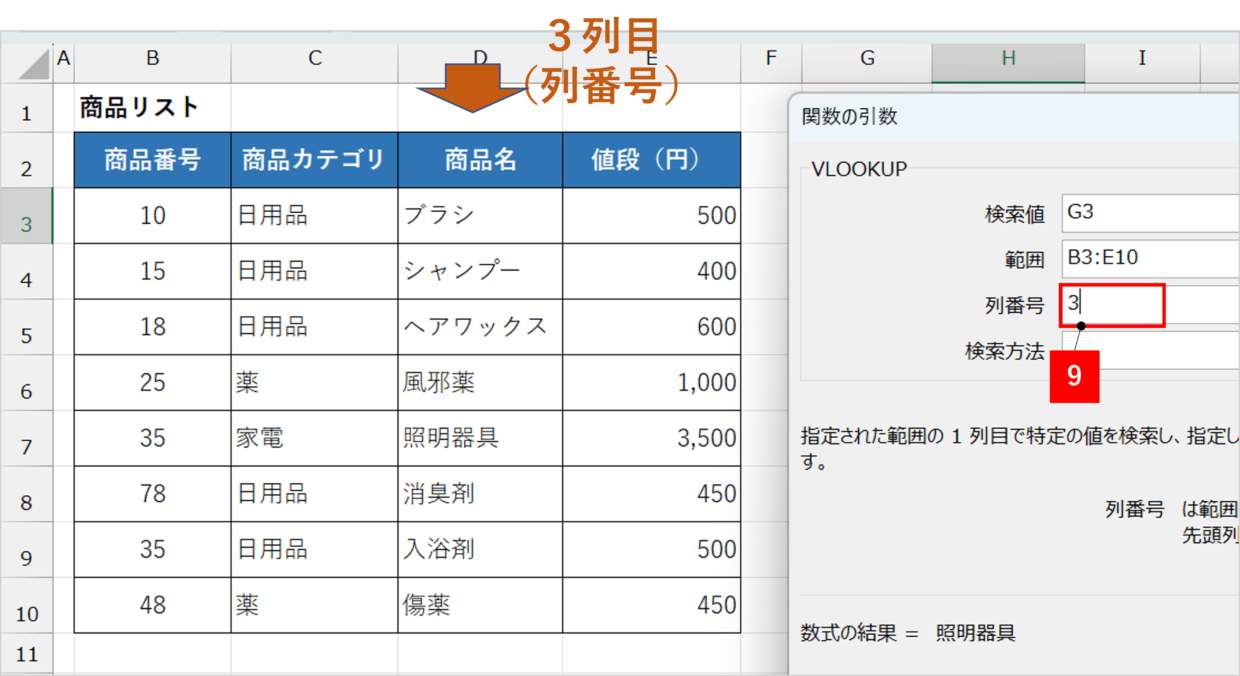Select column B header
The width and height of the screenshot is (1240, 676).
tap(152, 59)
